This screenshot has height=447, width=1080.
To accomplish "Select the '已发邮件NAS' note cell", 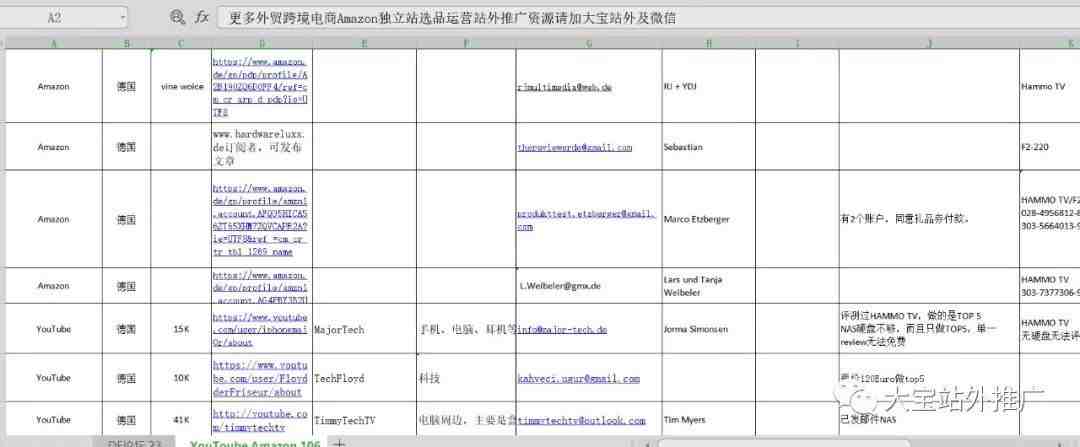I will [929, 419].
